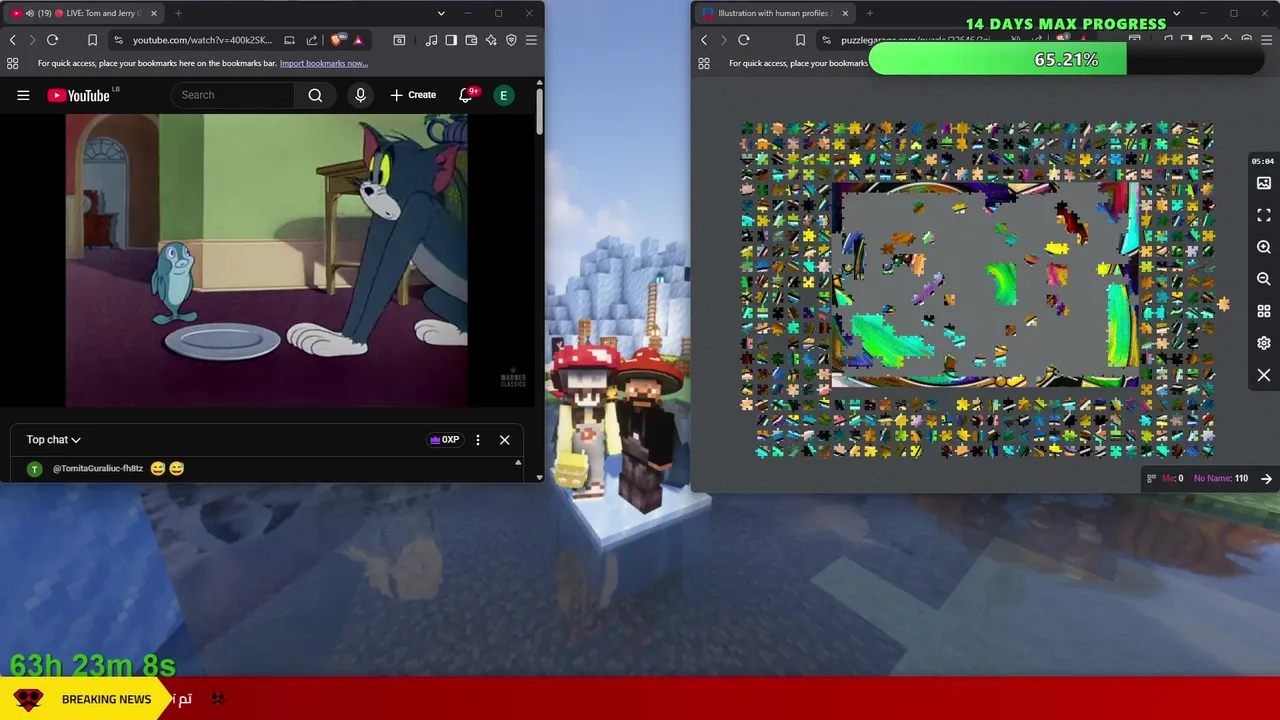Open the browser main menu in YouTube window
This screenshot has height=720, width=1280.
pyautogui.click(x=531, y=40)
